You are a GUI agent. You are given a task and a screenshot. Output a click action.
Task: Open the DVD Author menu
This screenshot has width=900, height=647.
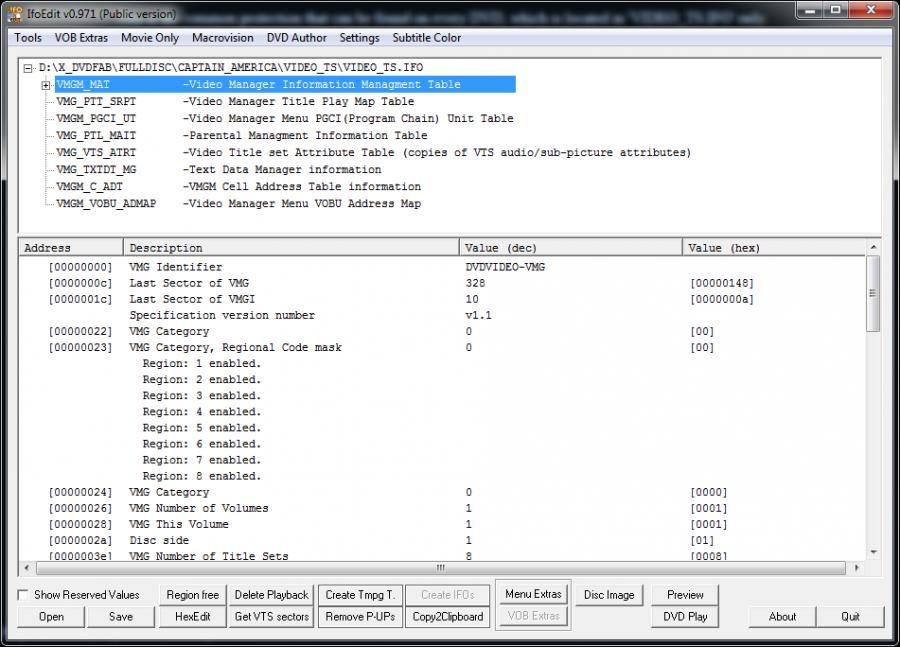tap(296, 37)
